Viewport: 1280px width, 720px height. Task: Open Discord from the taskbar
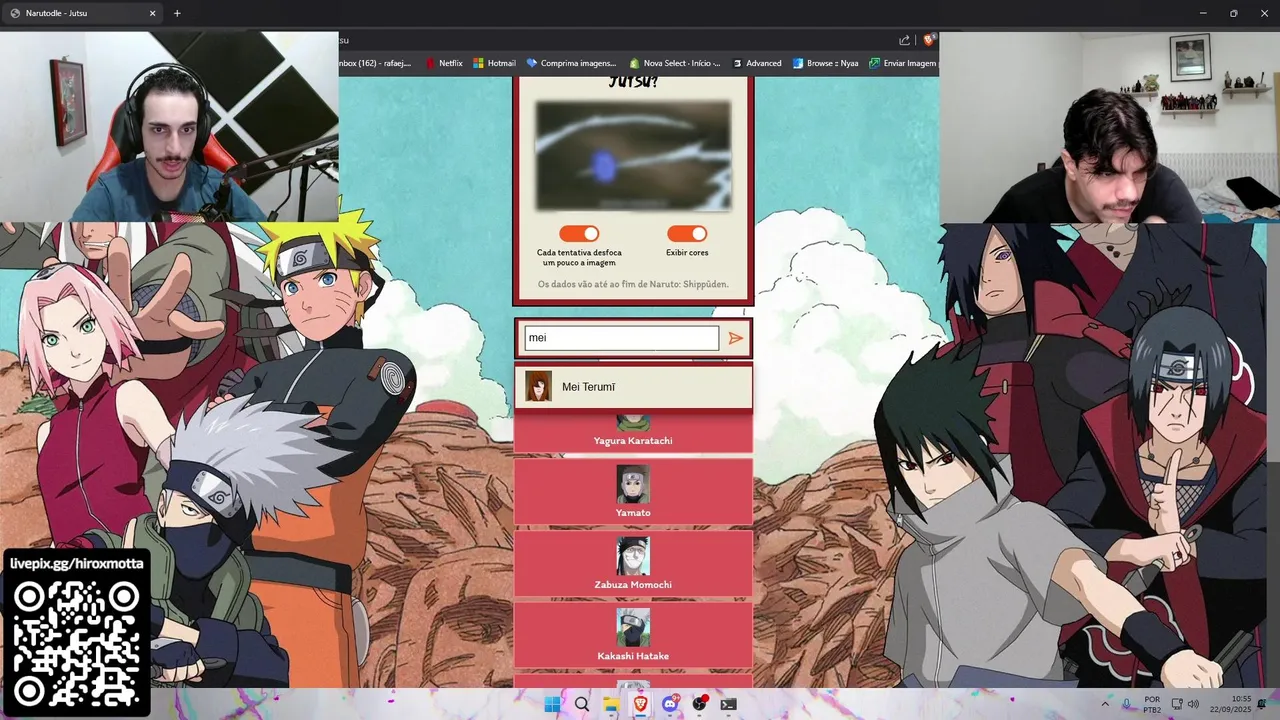670,704
